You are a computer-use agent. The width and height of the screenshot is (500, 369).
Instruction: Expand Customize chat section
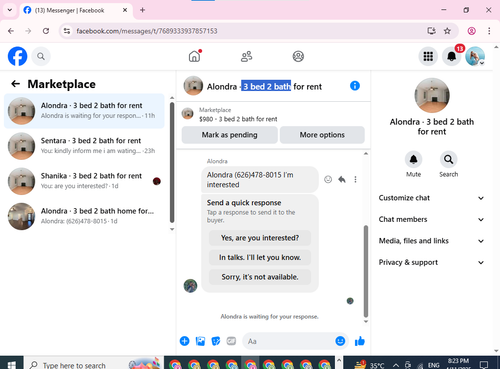(x=431, y=198)
